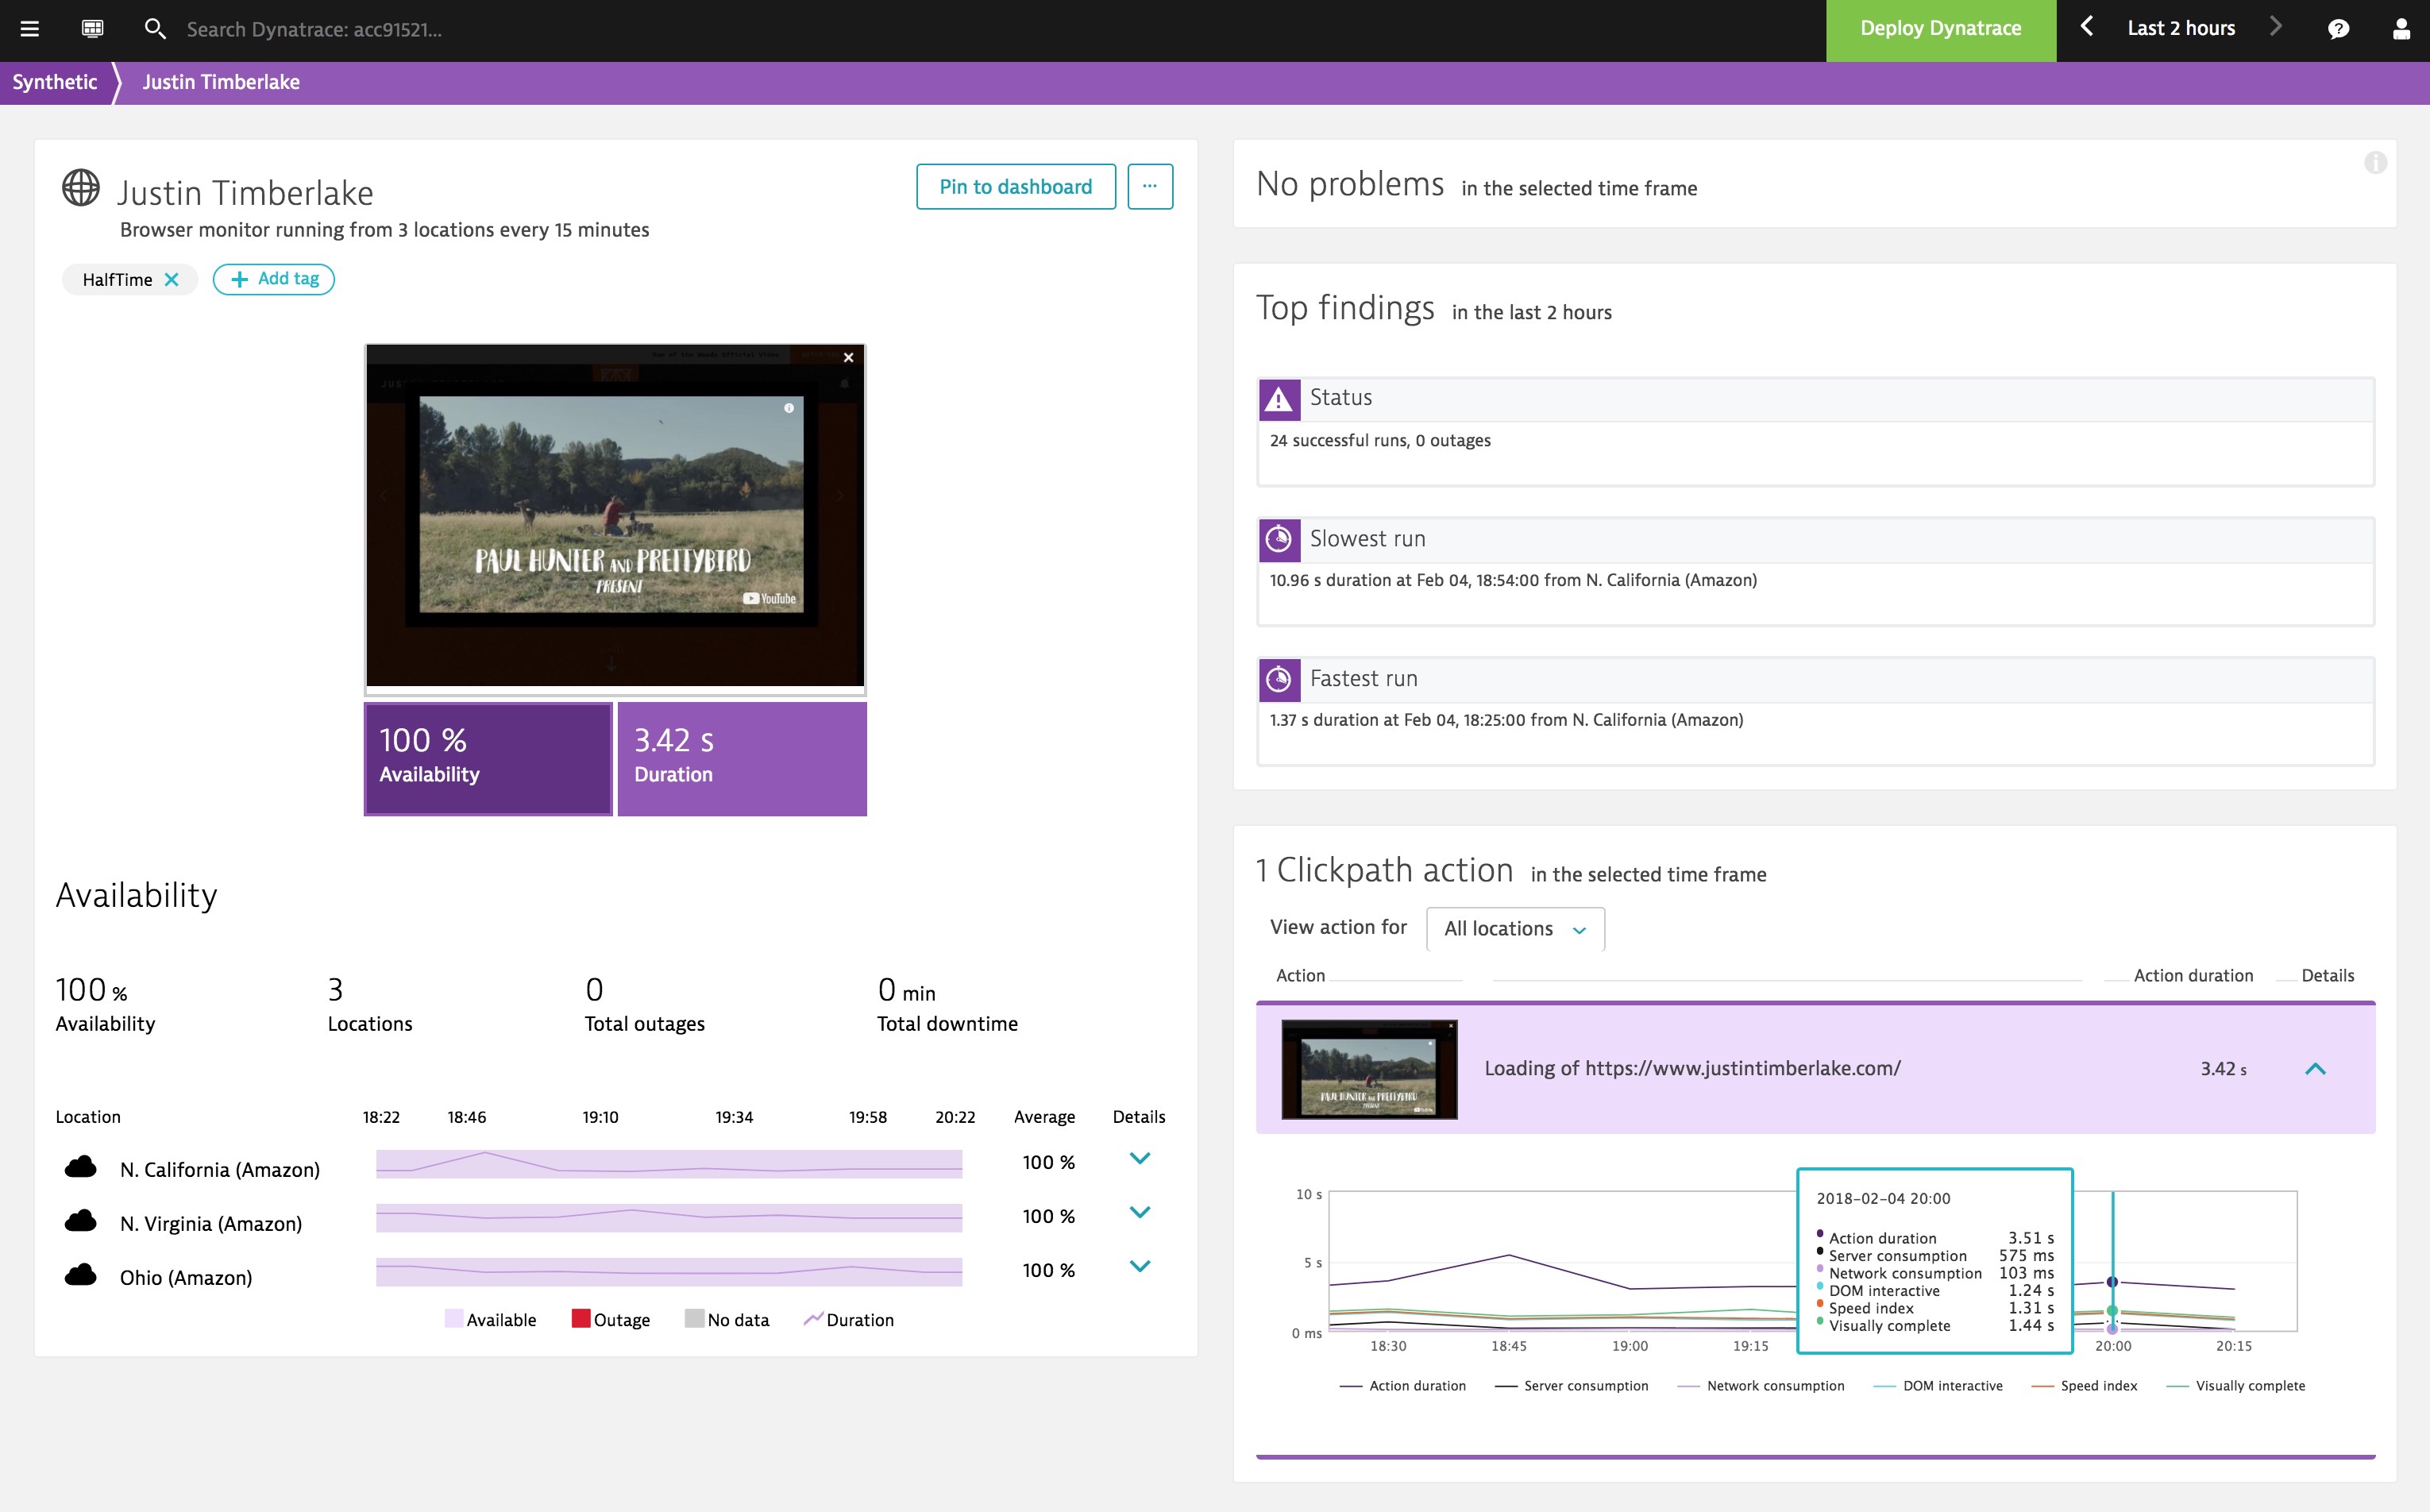Screen dimensions: 2430x1512
Task: Open the Slowest run finding details
Action: click(1815, 572)
